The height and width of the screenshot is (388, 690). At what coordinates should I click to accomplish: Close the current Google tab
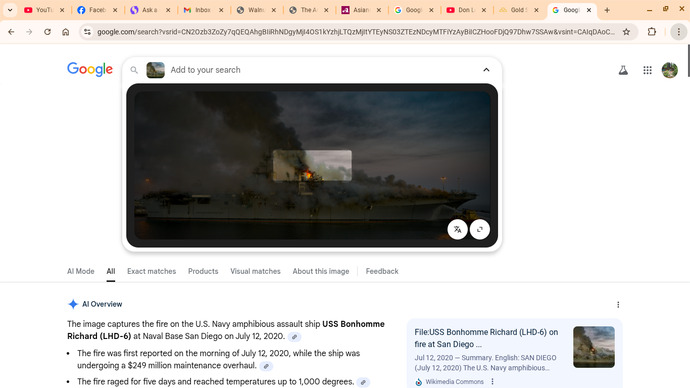589,10
